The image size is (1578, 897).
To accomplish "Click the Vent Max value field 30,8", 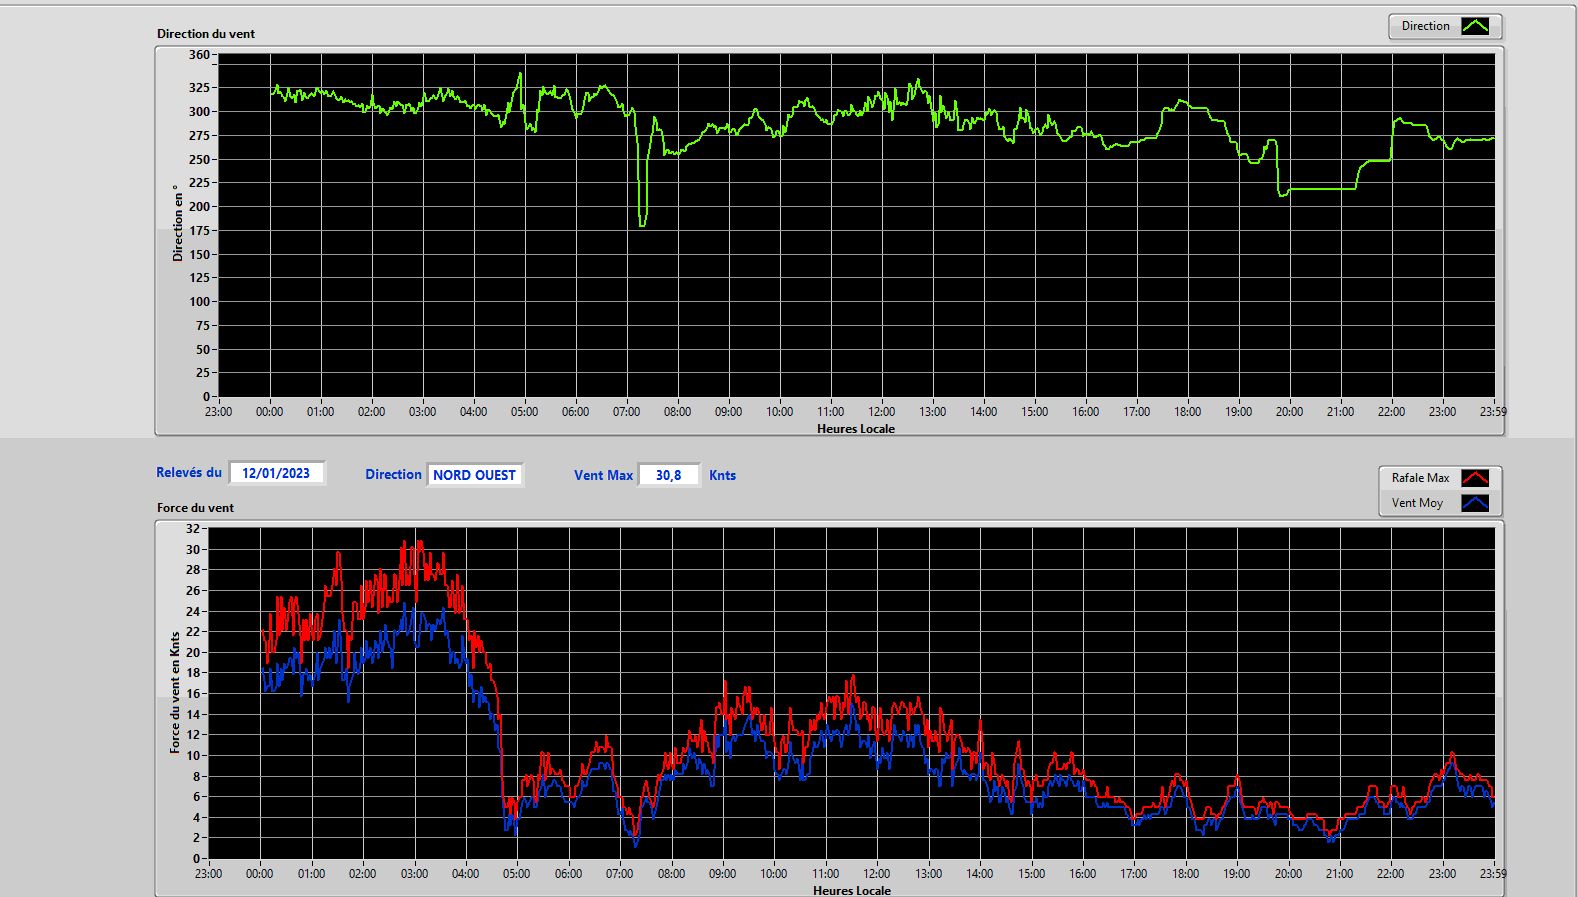I will click(x=669, y=475).
